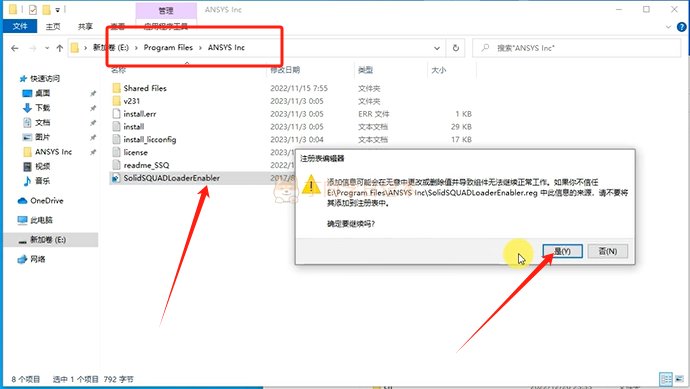Viewport: 690px width, 389px height.
Task: Open 下载 in the navigation pane
Action: point(43,107)
